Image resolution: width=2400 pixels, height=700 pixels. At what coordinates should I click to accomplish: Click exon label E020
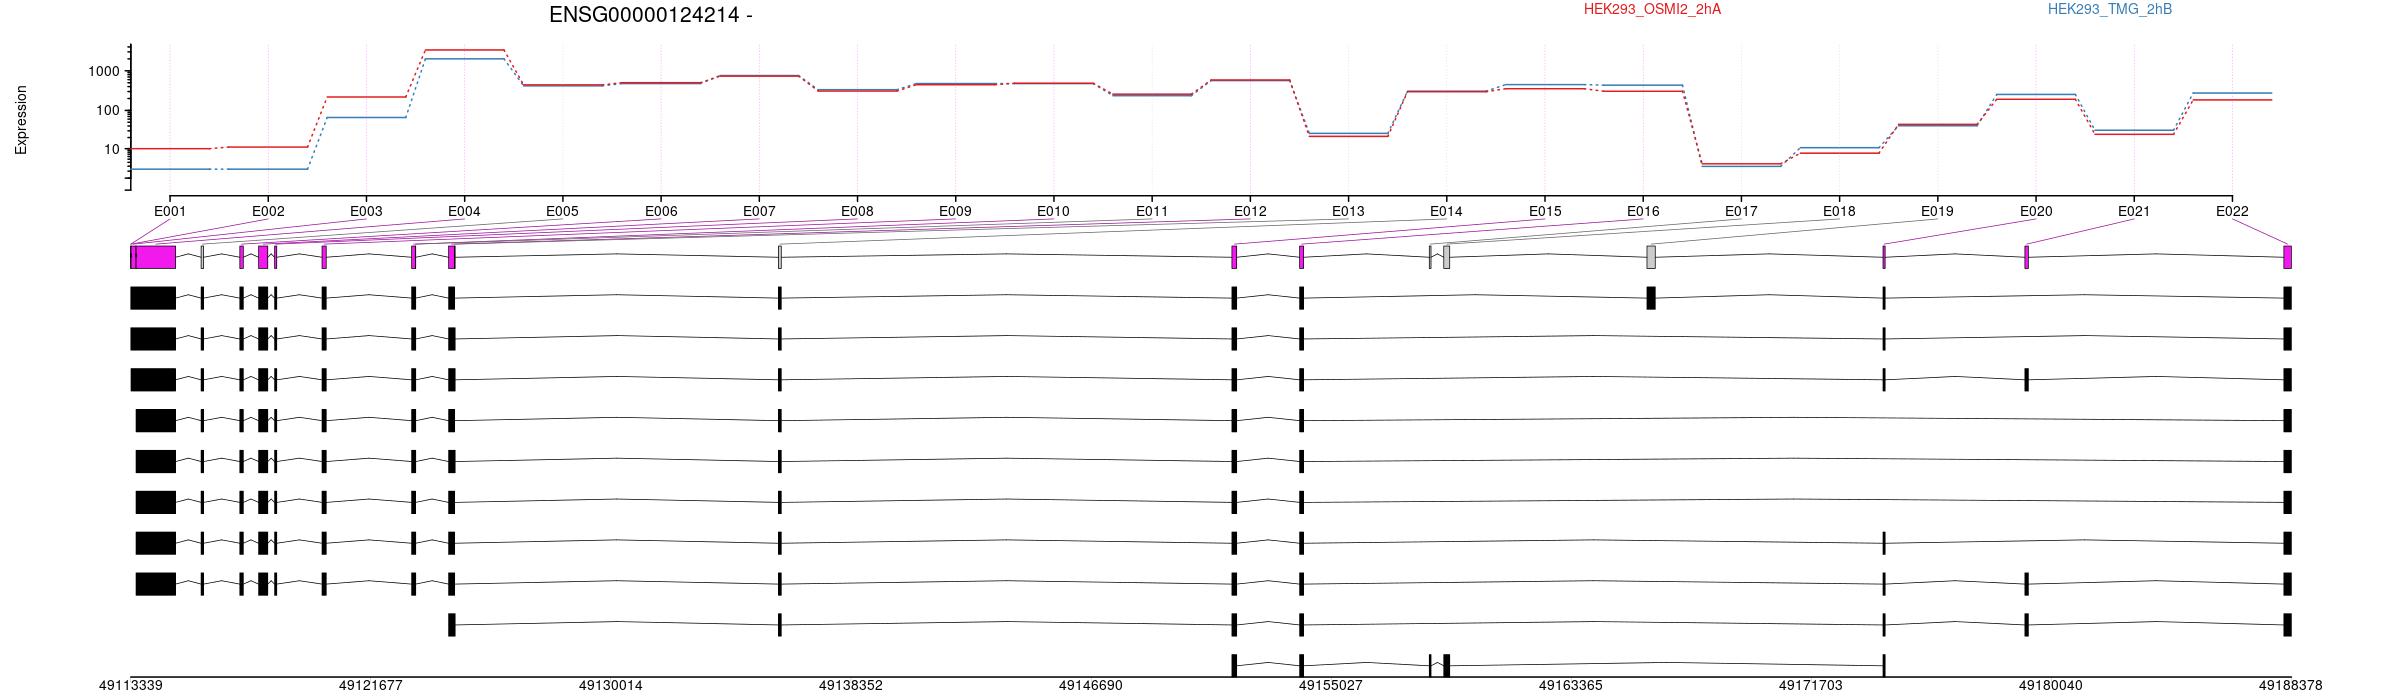tap(2036, 211)
